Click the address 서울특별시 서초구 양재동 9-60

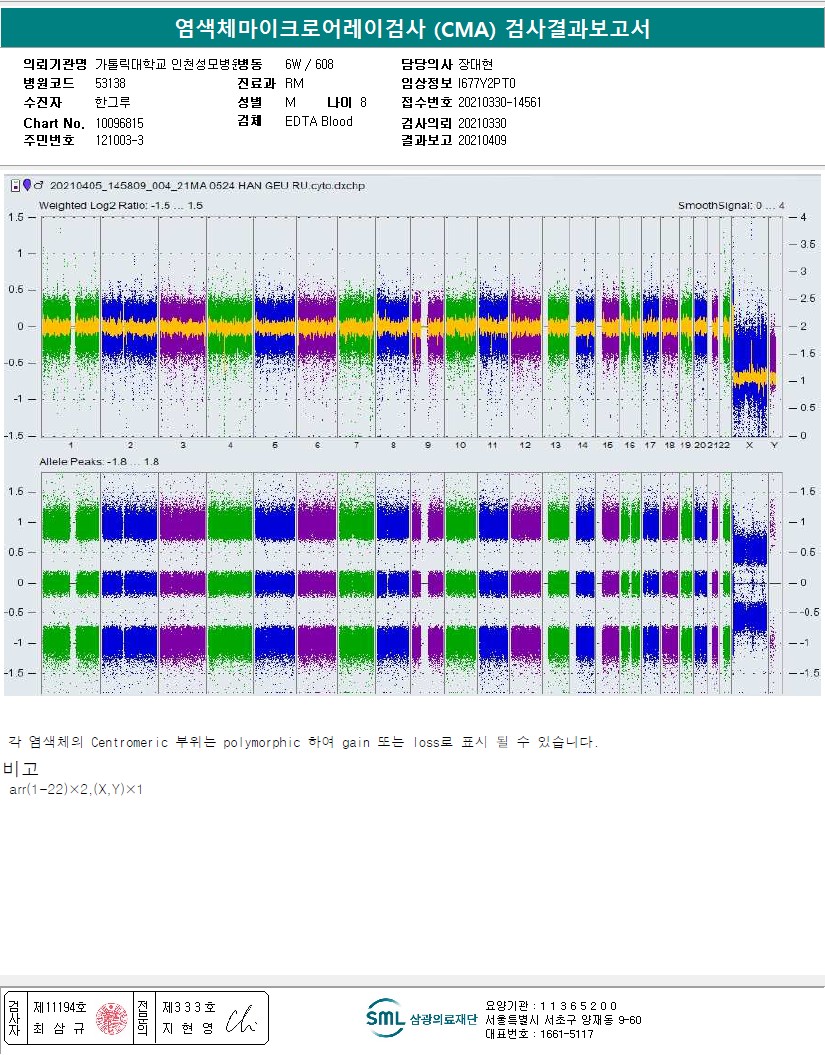[x=563, y=1020]
